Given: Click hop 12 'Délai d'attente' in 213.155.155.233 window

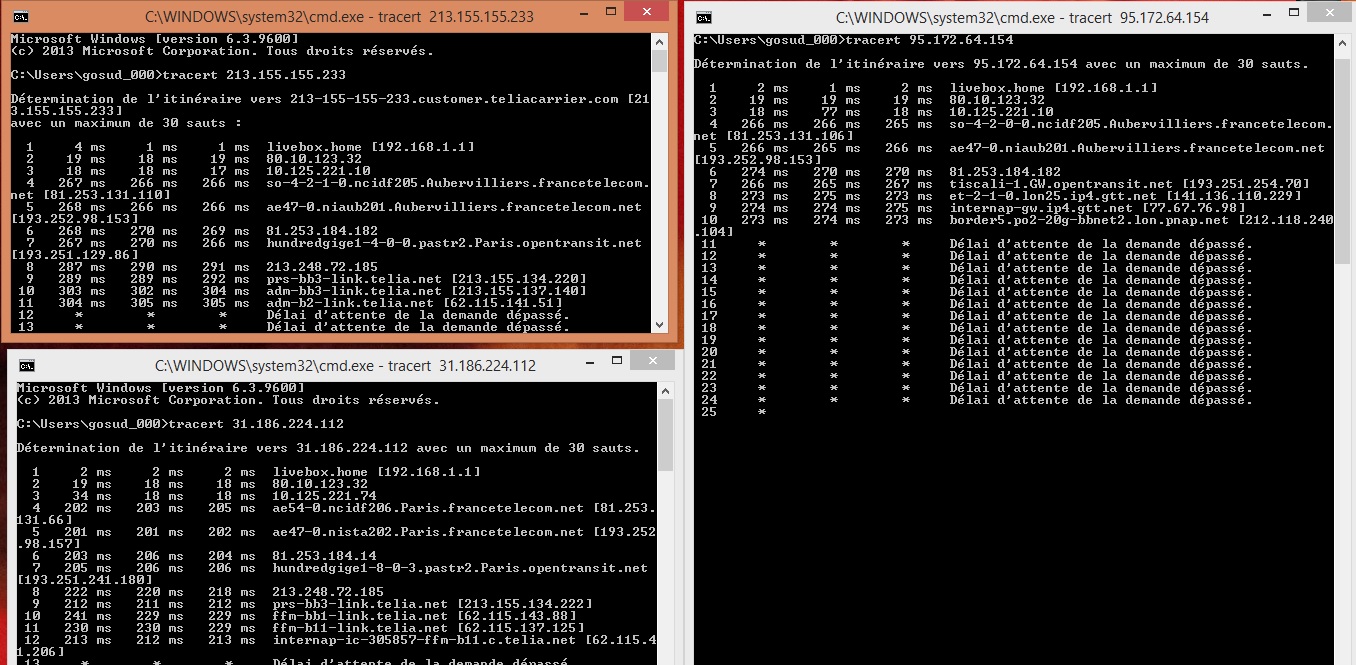Looking at the screenshot, I should [418, 315].
